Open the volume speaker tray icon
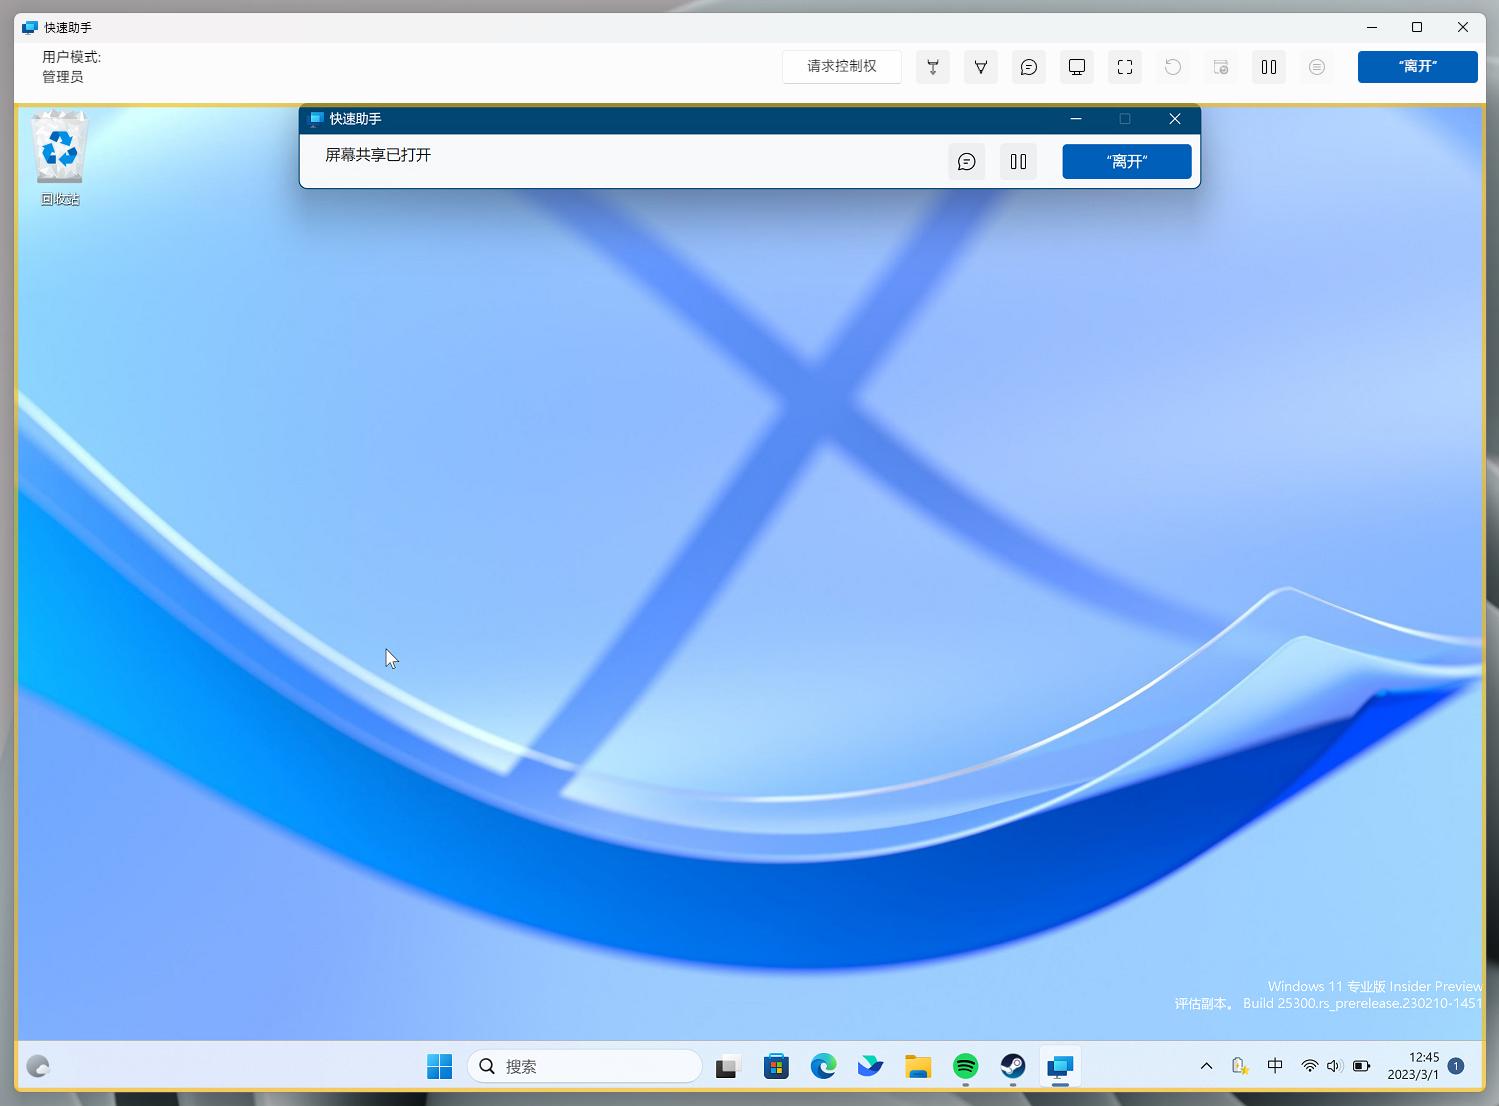 click(1334, 1067)
